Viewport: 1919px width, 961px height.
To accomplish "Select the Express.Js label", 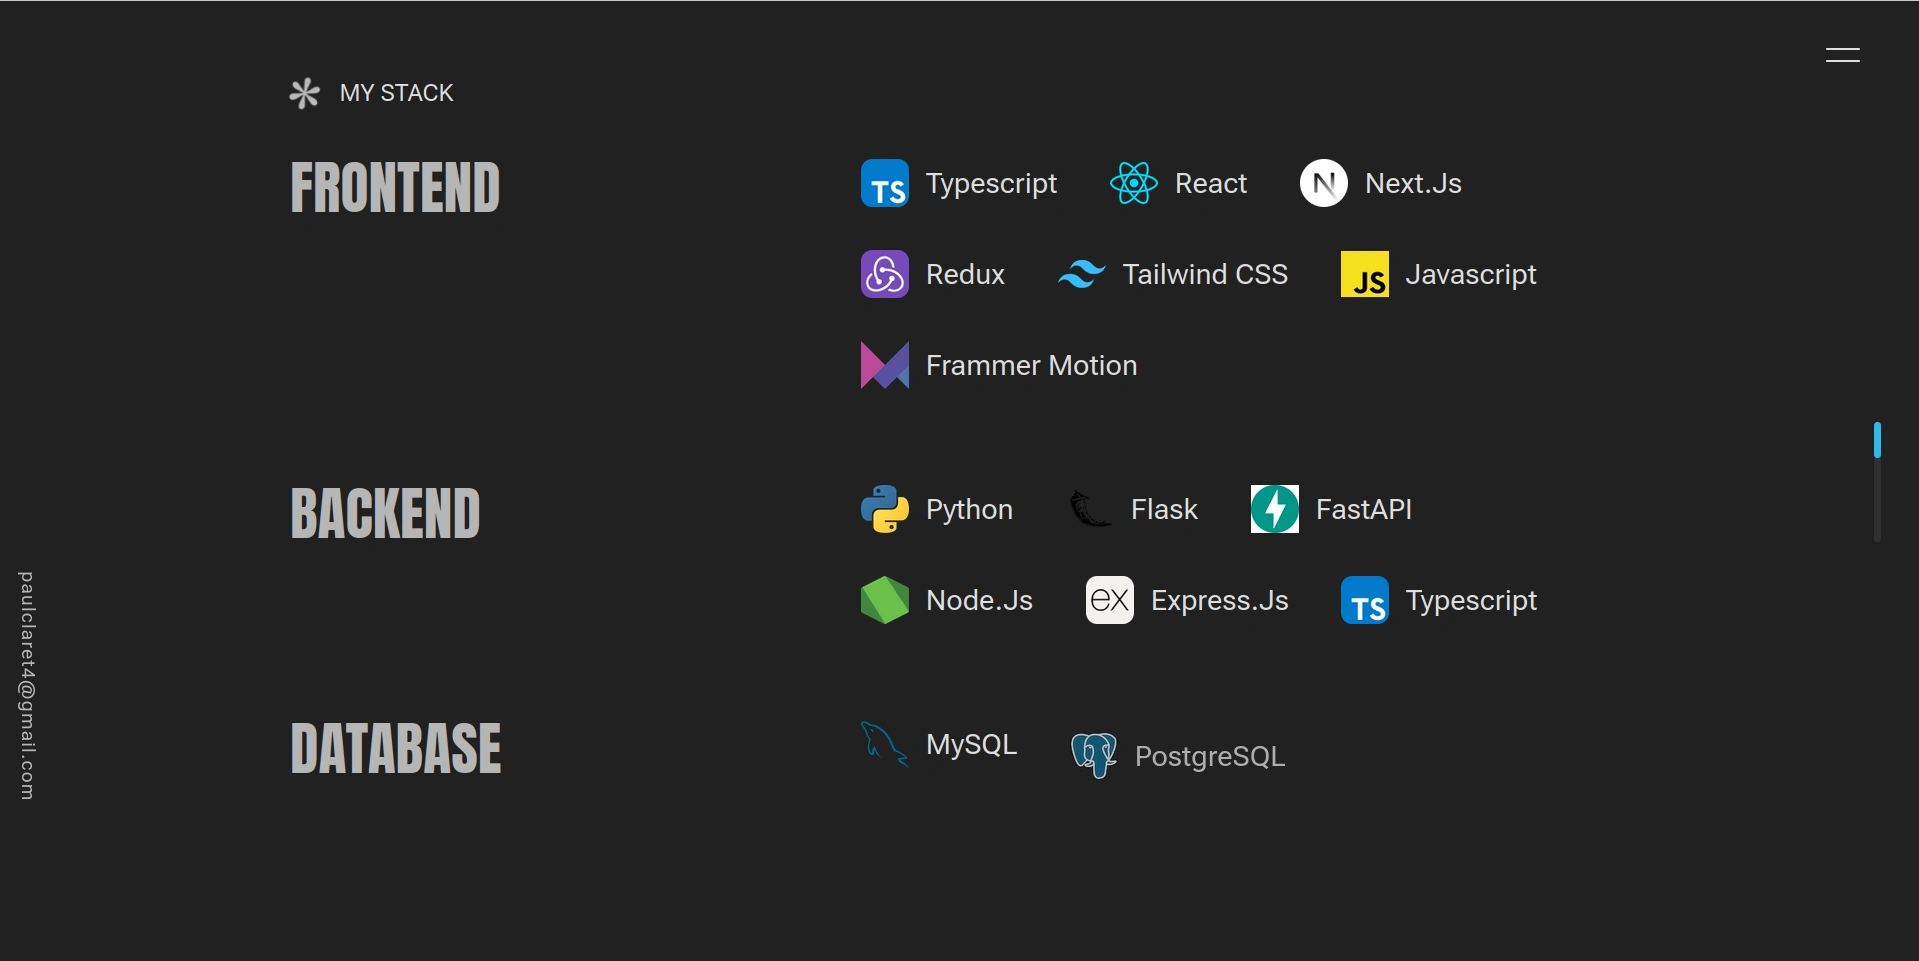I will pyautogui.click(x=1220, y=601).
